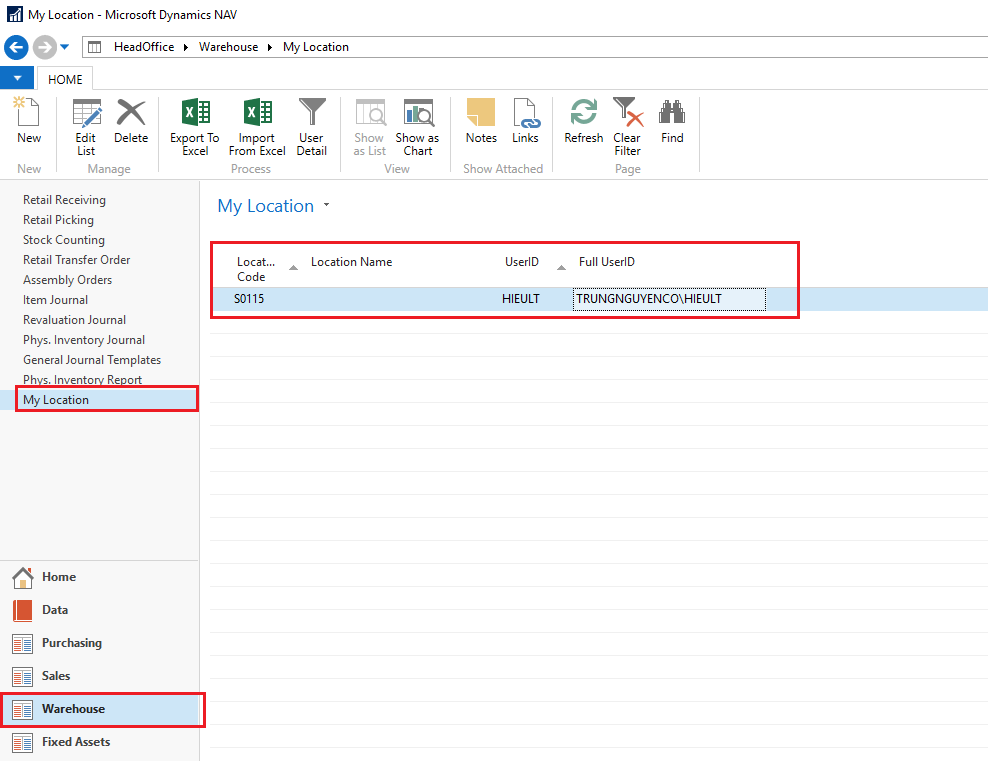Click Warehouse in the breadcrumb
This screenshot has width=988, height=761.
229,47
